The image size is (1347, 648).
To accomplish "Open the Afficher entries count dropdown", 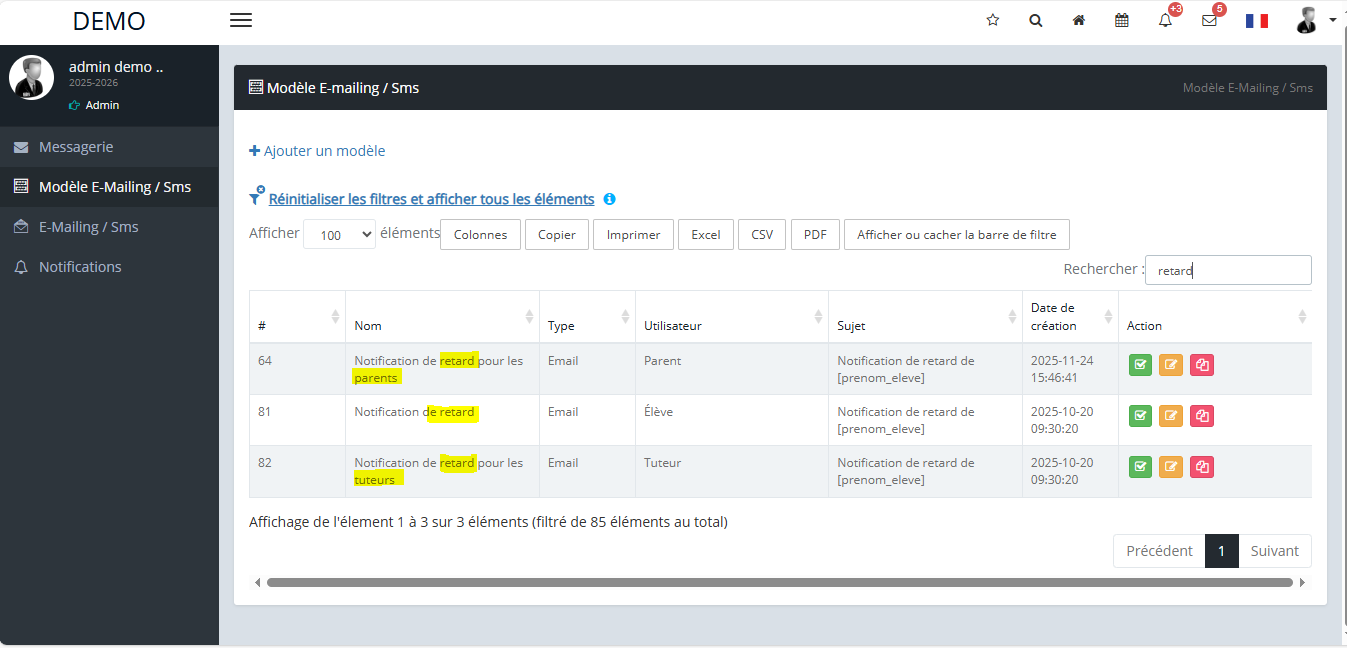I will 339,235.
